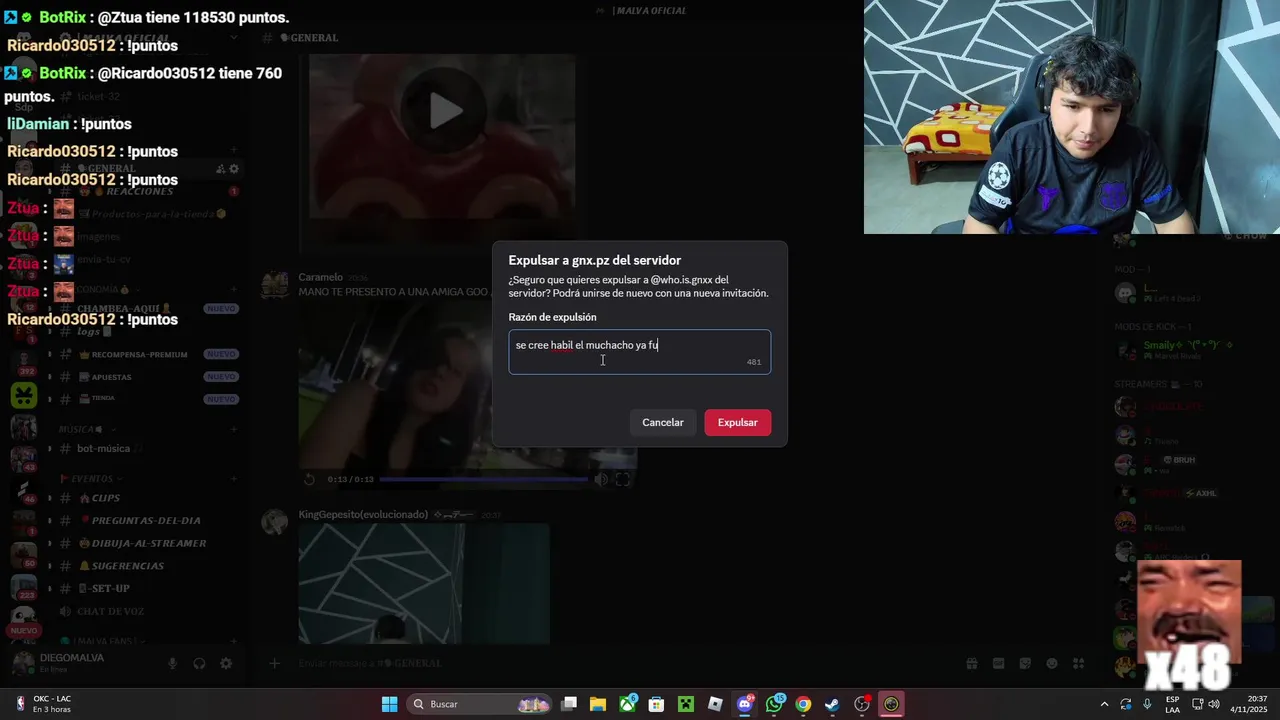Open Discord from the taskbar
The width and height of the screenshot is (1280, 720).
tap(744, 704)
